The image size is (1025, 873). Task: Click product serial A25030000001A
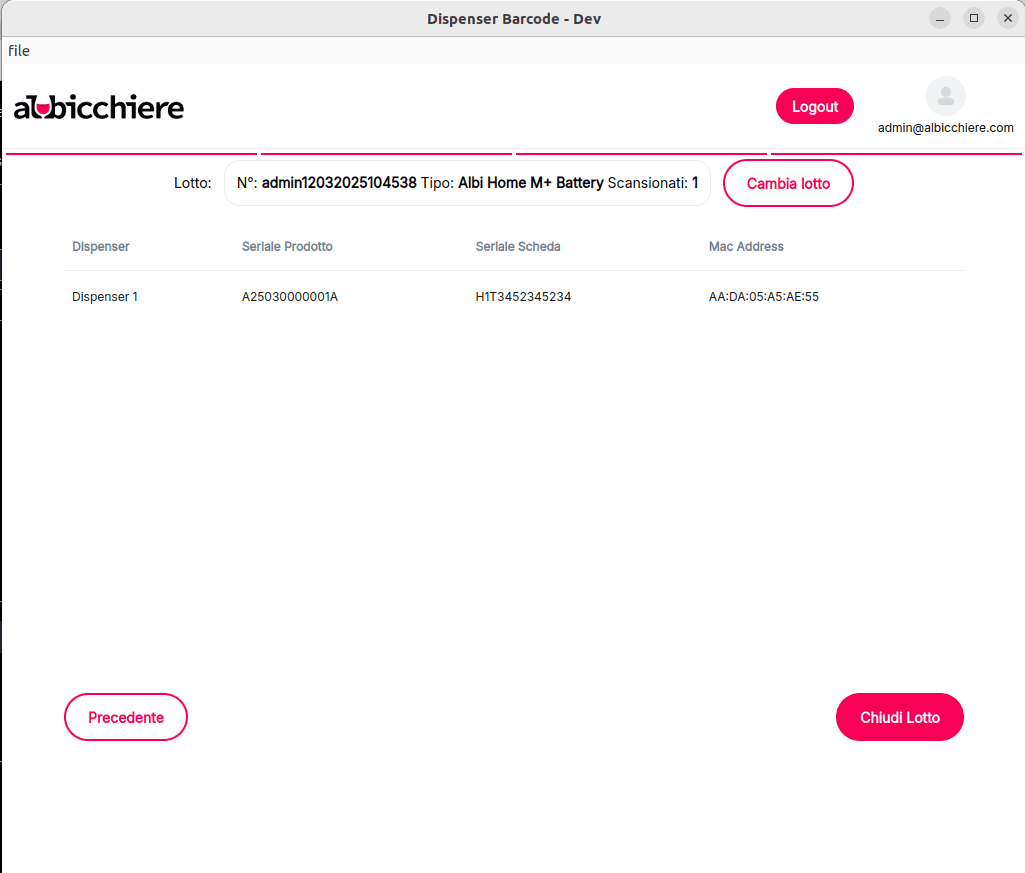tap(290, 297)
